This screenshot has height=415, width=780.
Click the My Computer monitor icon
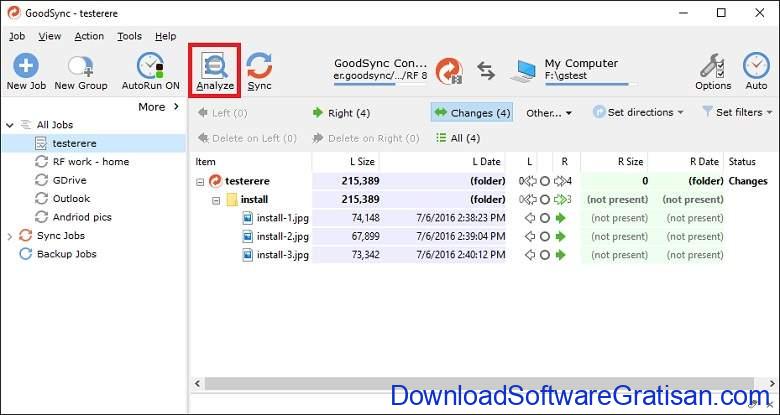[523, 71]
